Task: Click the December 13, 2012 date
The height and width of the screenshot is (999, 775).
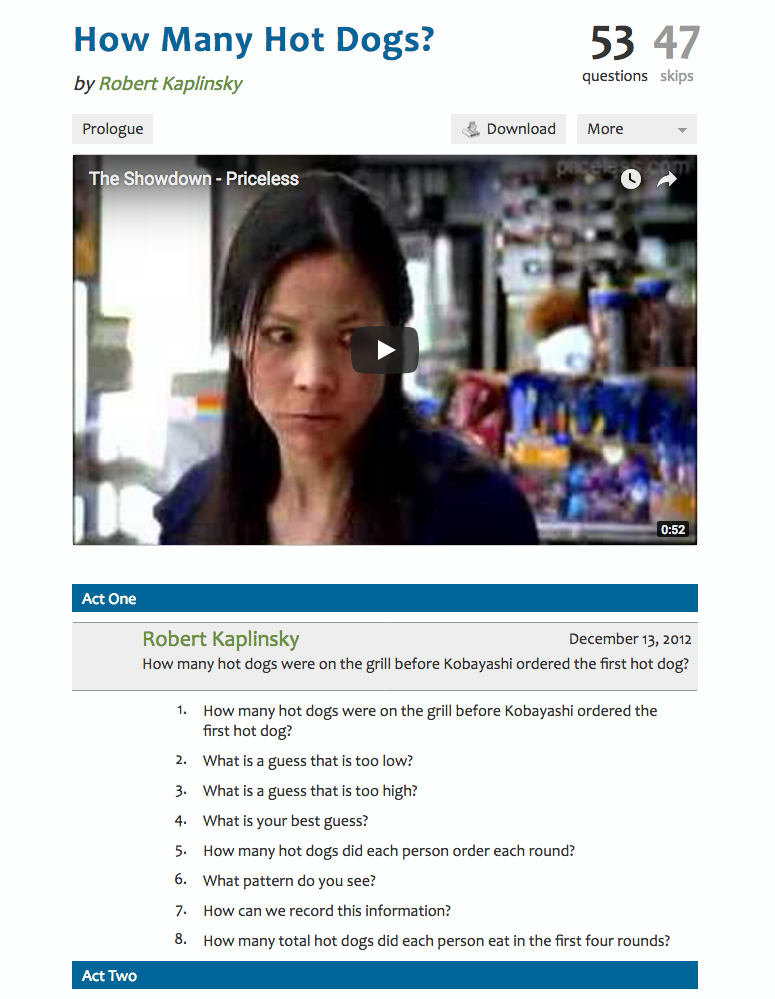Action: pyautogui.click(x=630, y=639)
